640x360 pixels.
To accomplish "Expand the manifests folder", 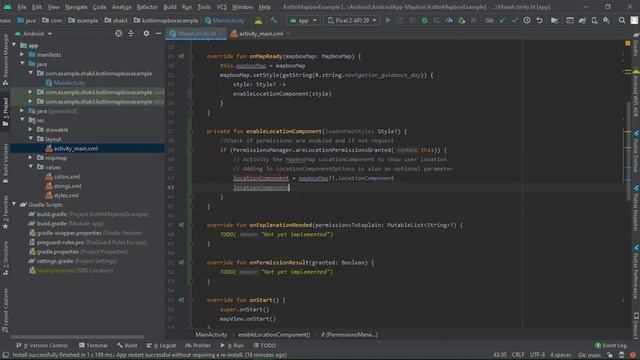I will [22, 55].
